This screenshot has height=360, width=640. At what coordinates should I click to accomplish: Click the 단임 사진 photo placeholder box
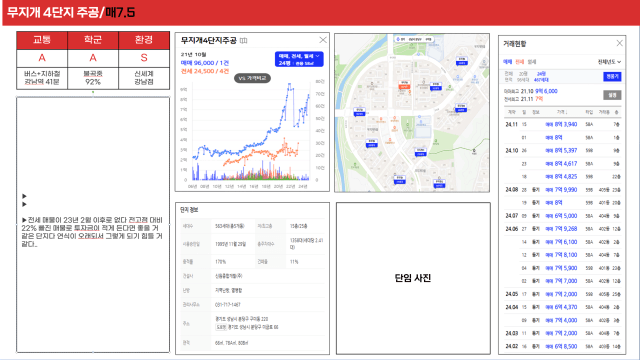pyautogui.click(x=413, y=278)
